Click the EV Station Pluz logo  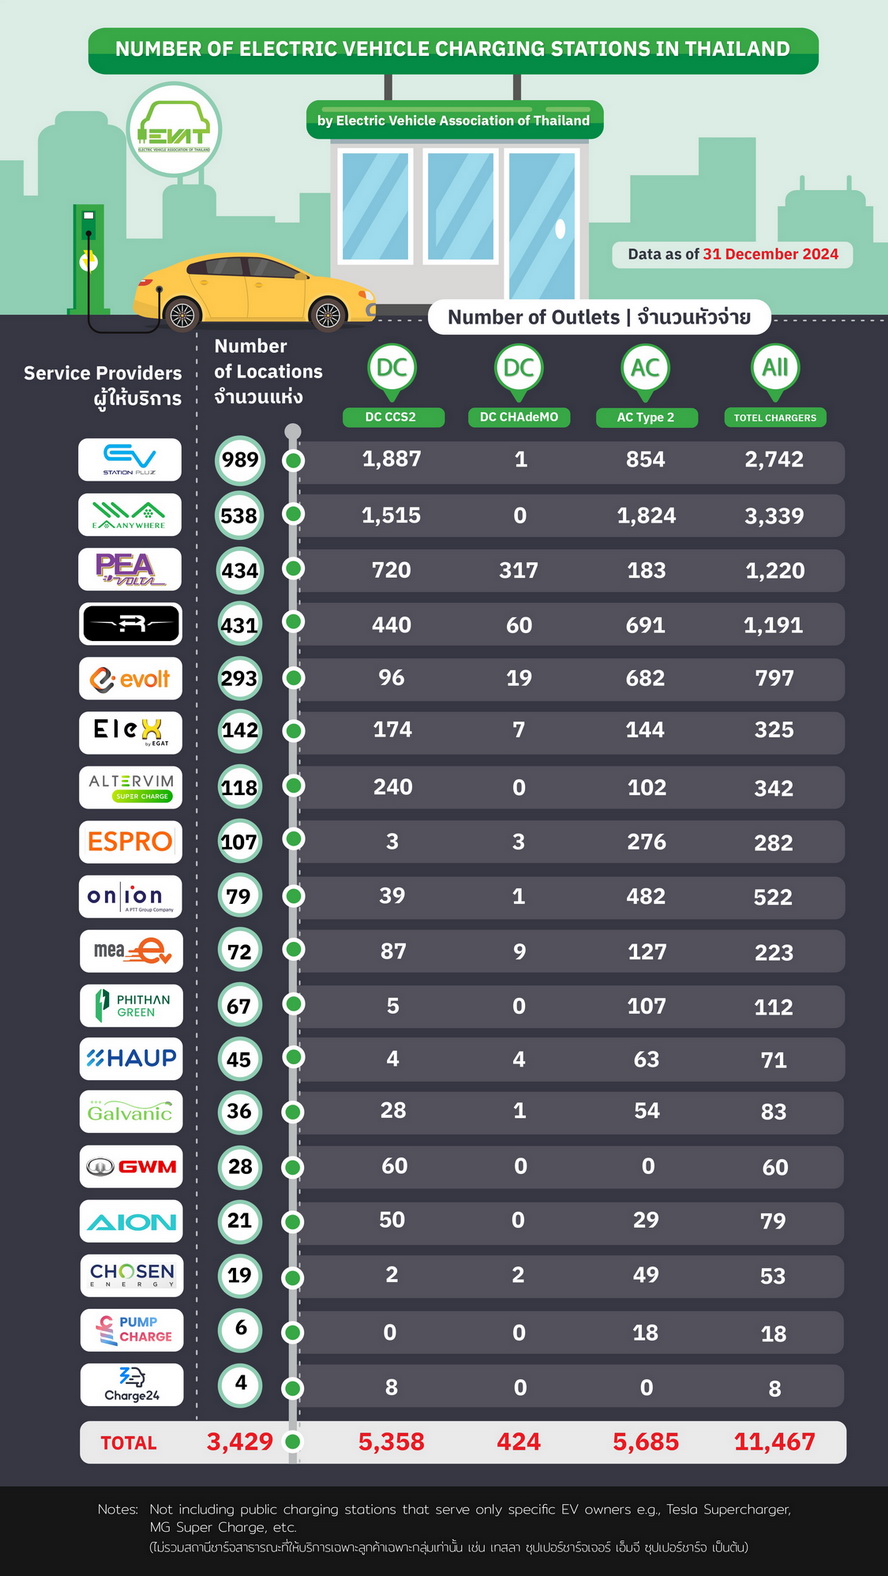pyautogui.click(x=130, y=460)
